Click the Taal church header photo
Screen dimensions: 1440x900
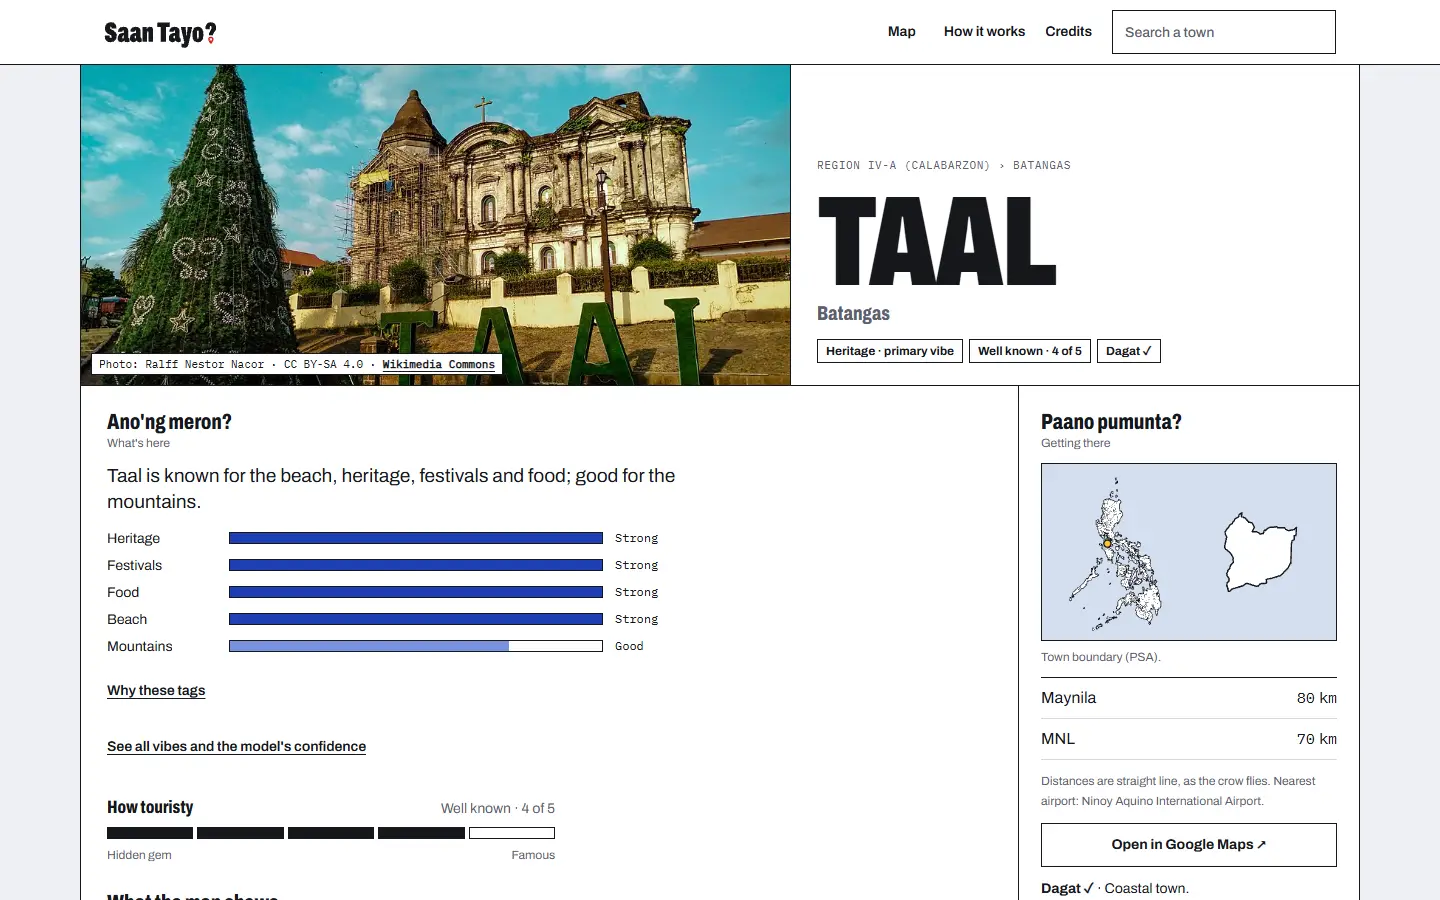tap(435, 225)
